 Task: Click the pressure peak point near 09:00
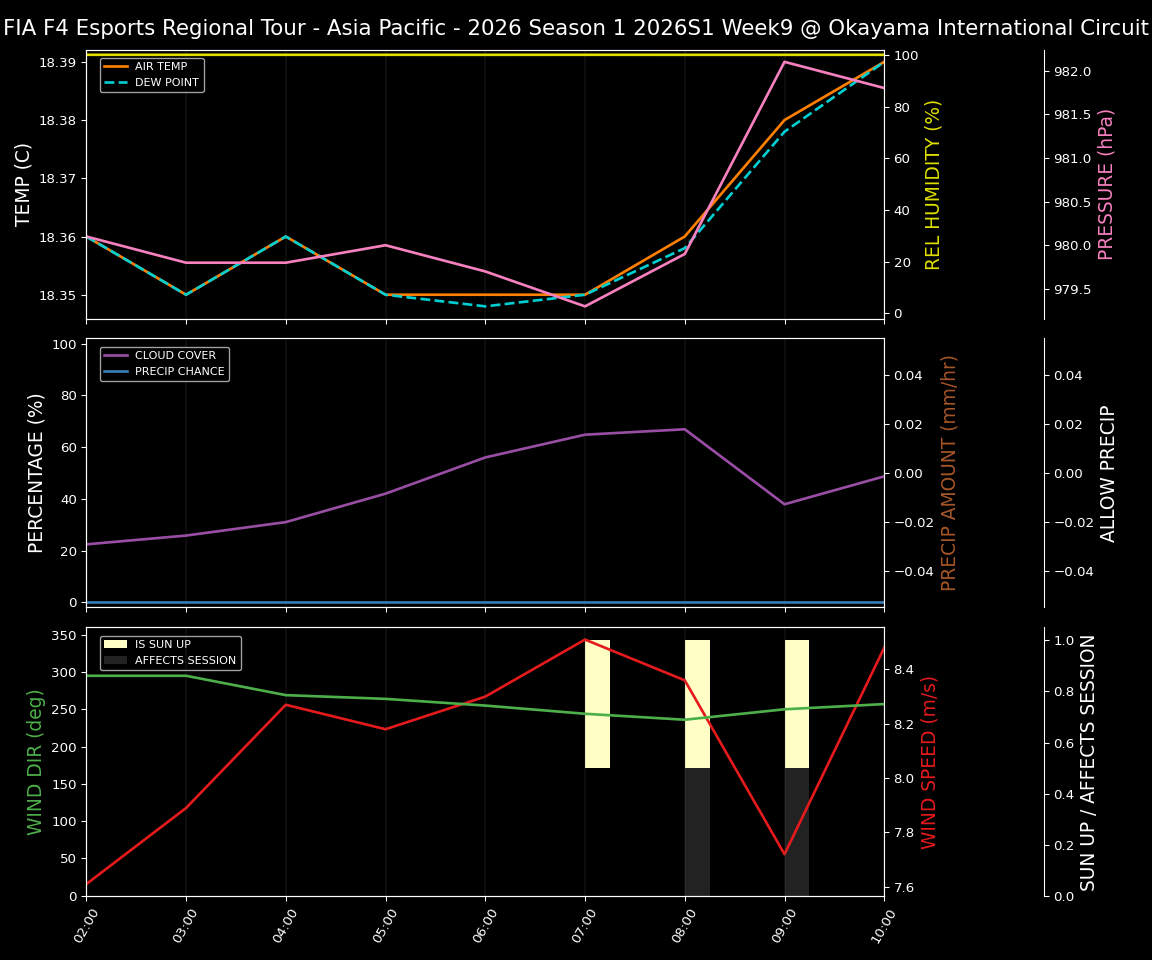point(783,62)
